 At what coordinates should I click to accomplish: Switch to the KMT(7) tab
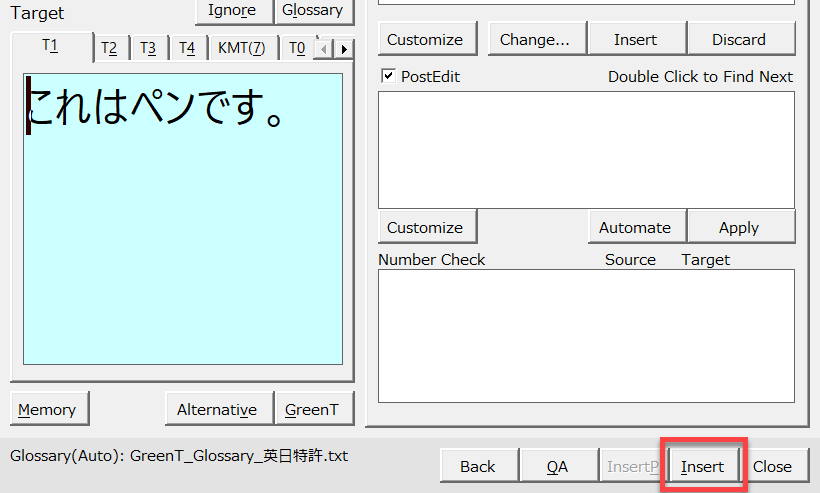click(x=241, y=48)
